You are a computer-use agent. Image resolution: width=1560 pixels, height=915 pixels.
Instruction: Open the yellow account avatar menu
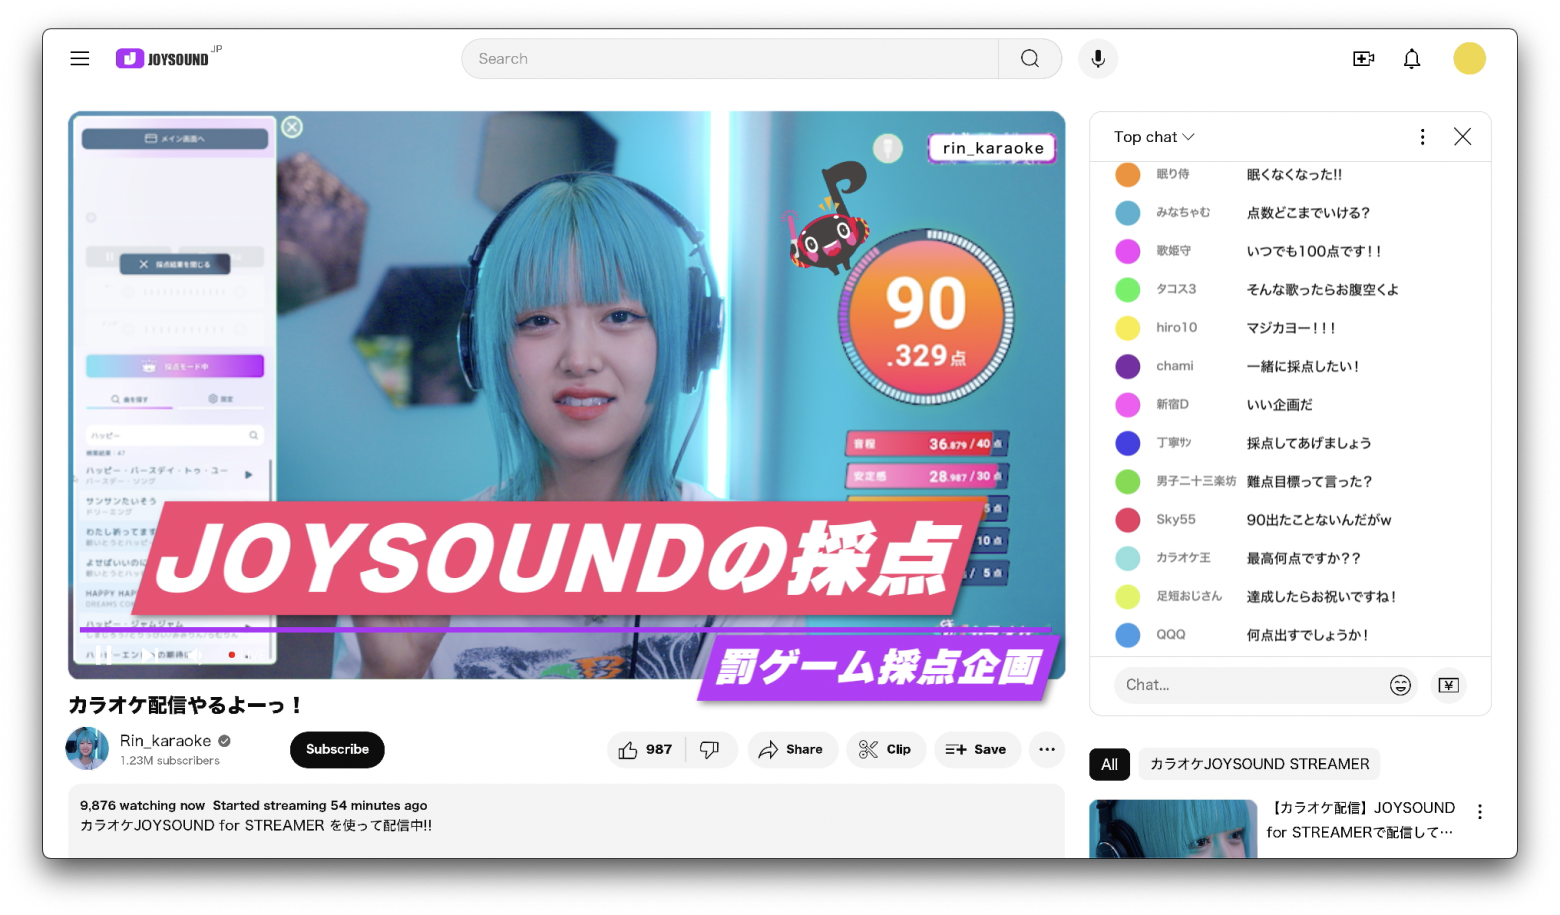1469,58
